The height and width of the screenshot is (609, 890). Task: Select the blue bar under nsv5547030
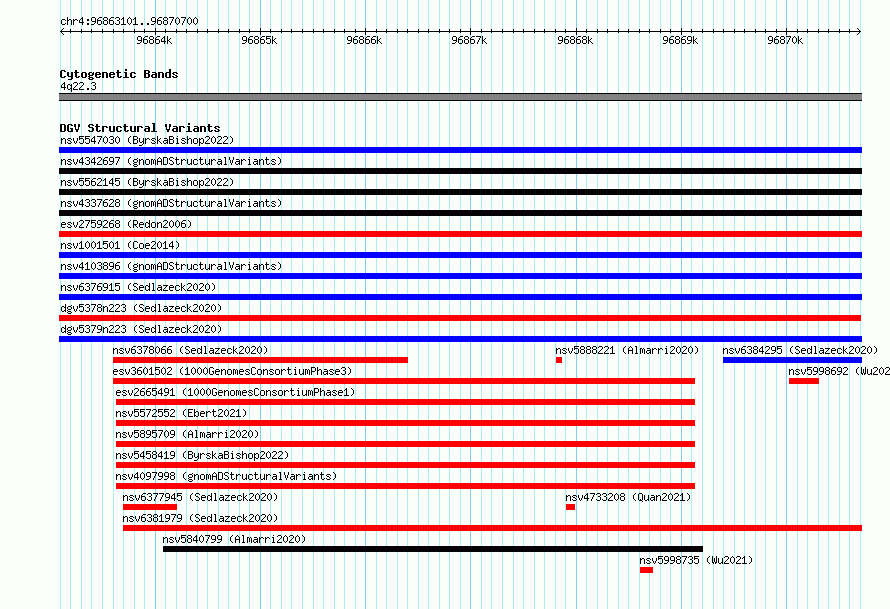click(460, 150)
